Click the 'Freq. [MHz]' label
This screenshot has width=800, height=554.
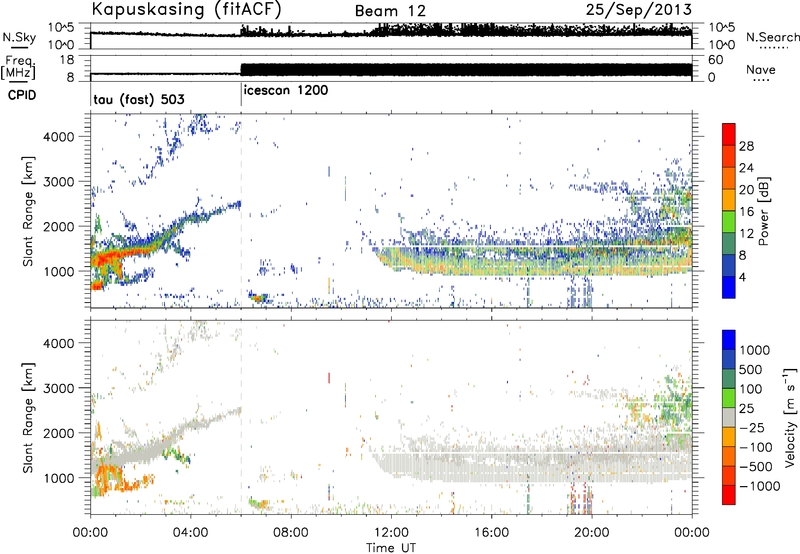pos(18,67)
